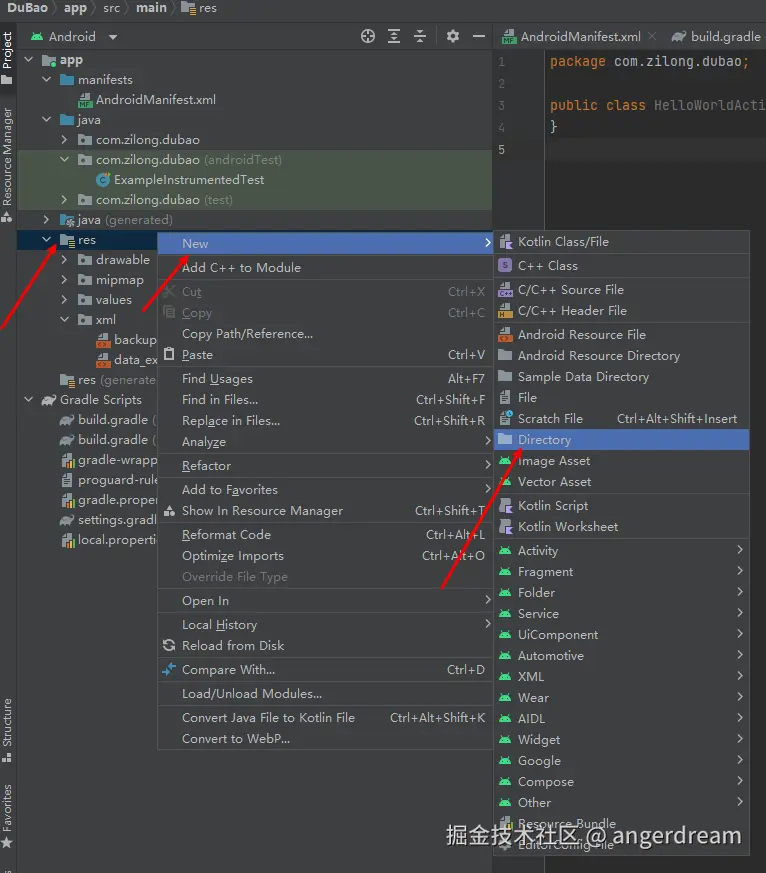Screen dimensions: 766x873
Task: Select Android Resource Directory
Action: [x=621, y=356]
